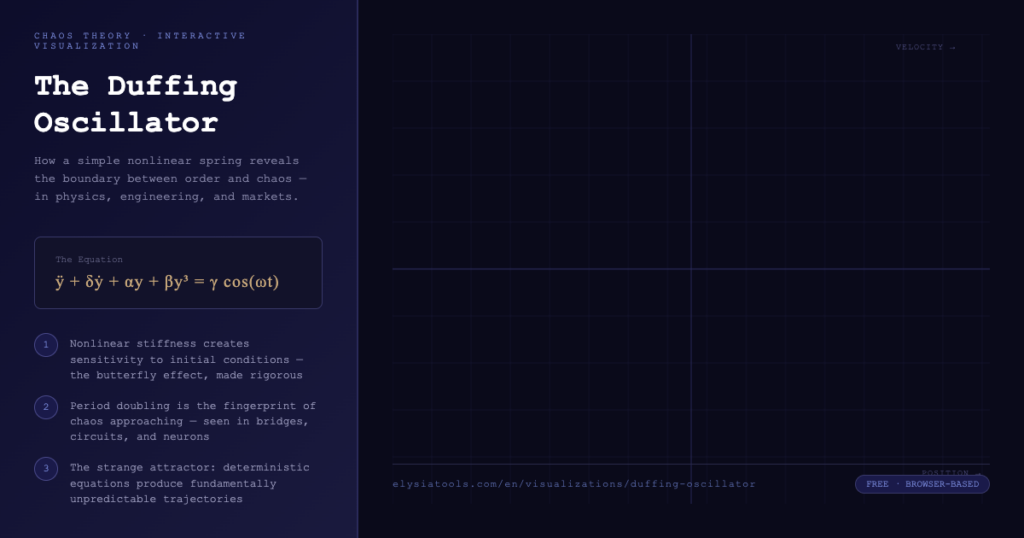Click 'The Equation' caption text
The width and height of the screenshot is (1024, 538).
tap(89, 259)
